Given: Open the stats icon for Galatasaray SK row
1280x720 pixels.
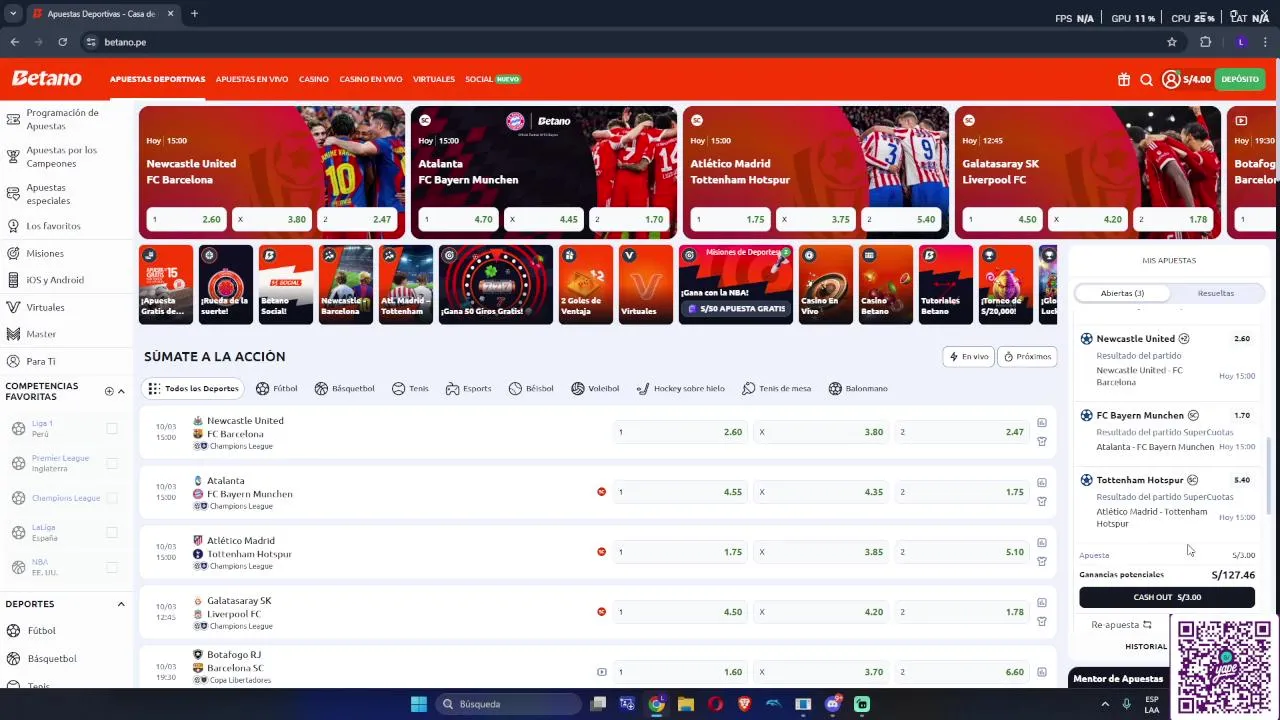Looking at the screenshot, I should [1041, 602].
